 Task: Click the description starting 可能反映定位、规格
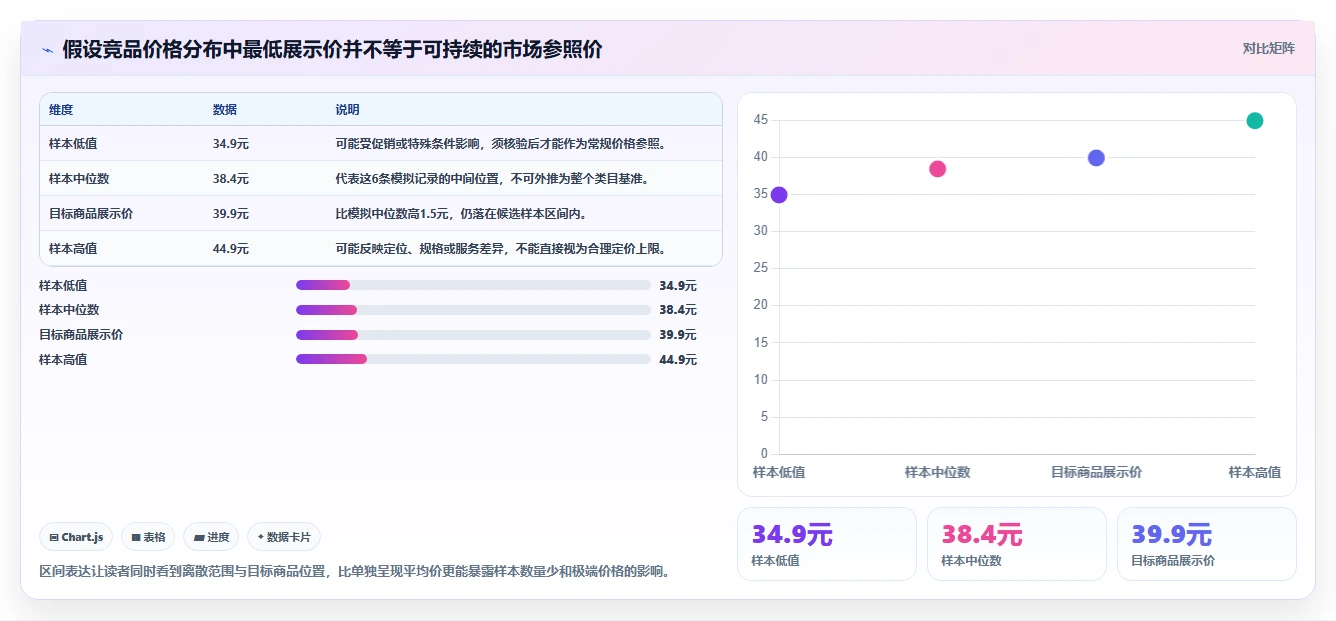[x=501, y=249]
